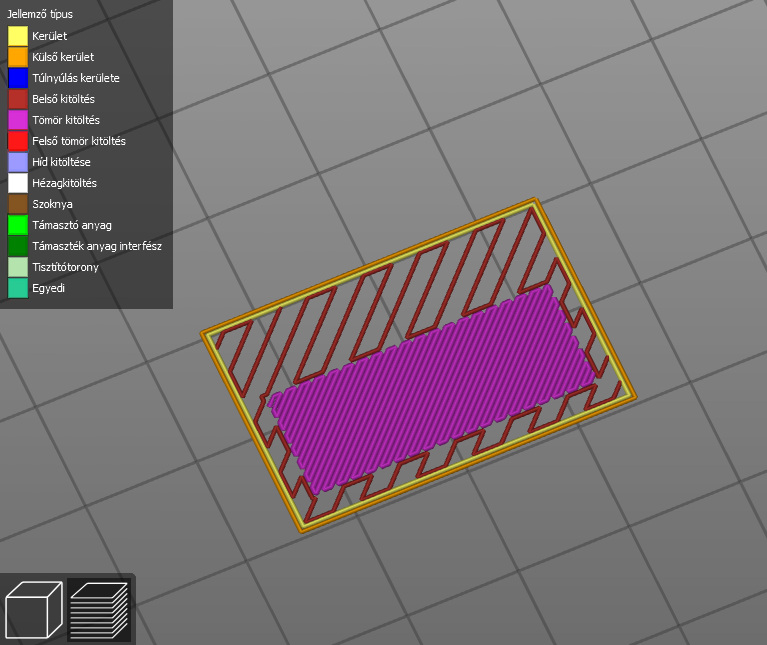Select the Belső kitöltés legend label
Image resolution: width=767 pixels, height=645 pixels.
click(64, 99)
